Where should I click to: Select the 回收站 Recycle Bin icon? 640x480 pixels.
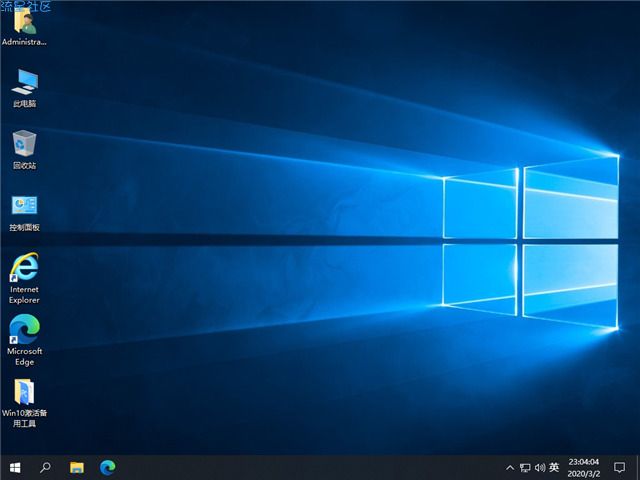[x=24, y=143]
